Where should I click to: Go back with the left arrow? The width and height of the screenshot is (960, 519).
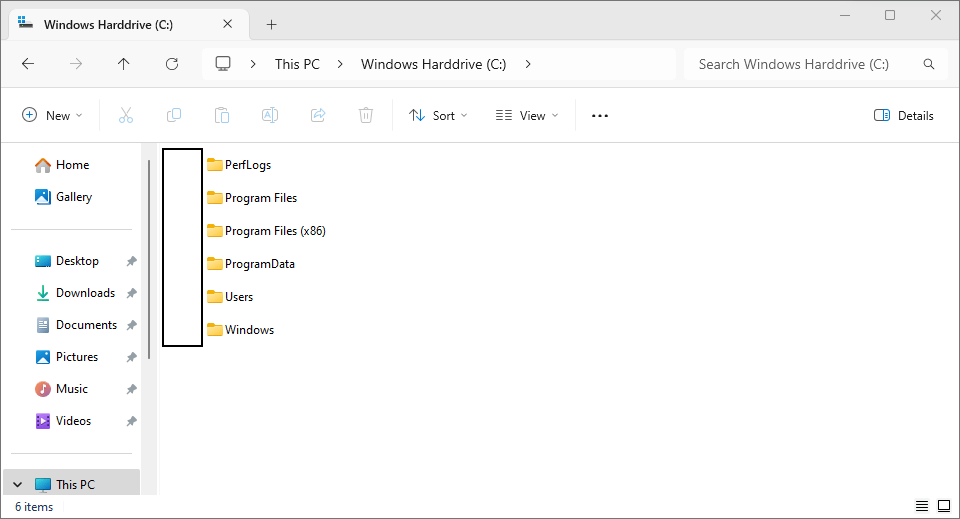(x=28, y=64)
